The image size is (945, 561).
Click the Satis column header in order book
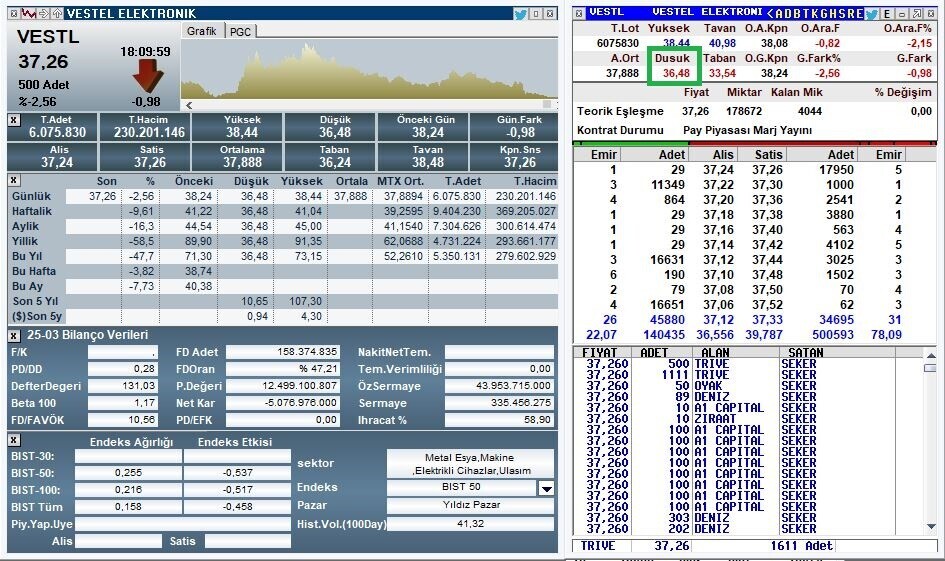[x=768, y=155]
